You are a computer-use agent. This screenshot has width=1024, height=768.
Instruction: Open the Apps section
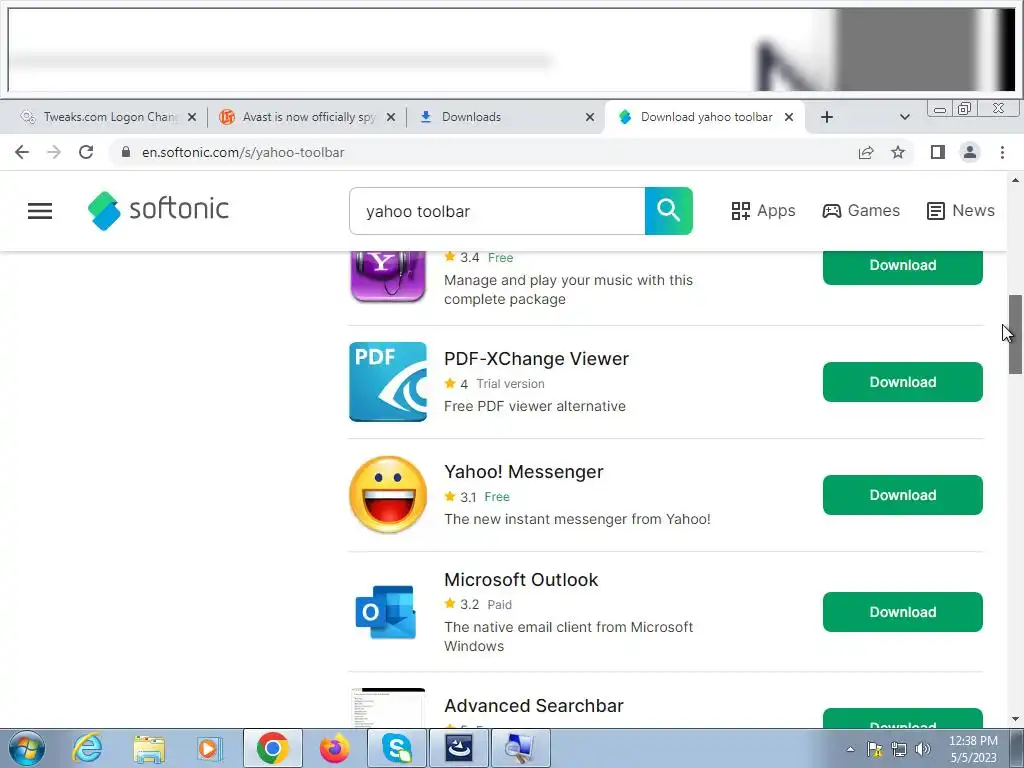coord(763,211)
